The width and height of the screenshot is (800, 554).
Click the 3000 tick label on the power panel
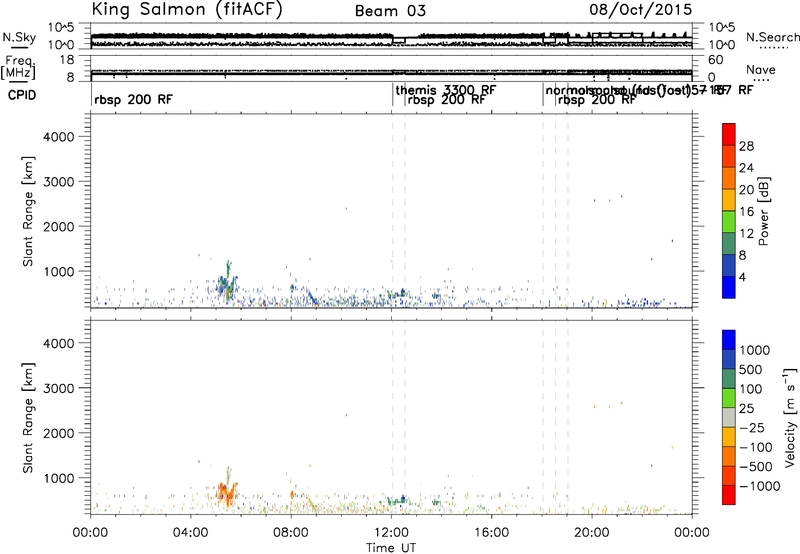pos(58,182)
